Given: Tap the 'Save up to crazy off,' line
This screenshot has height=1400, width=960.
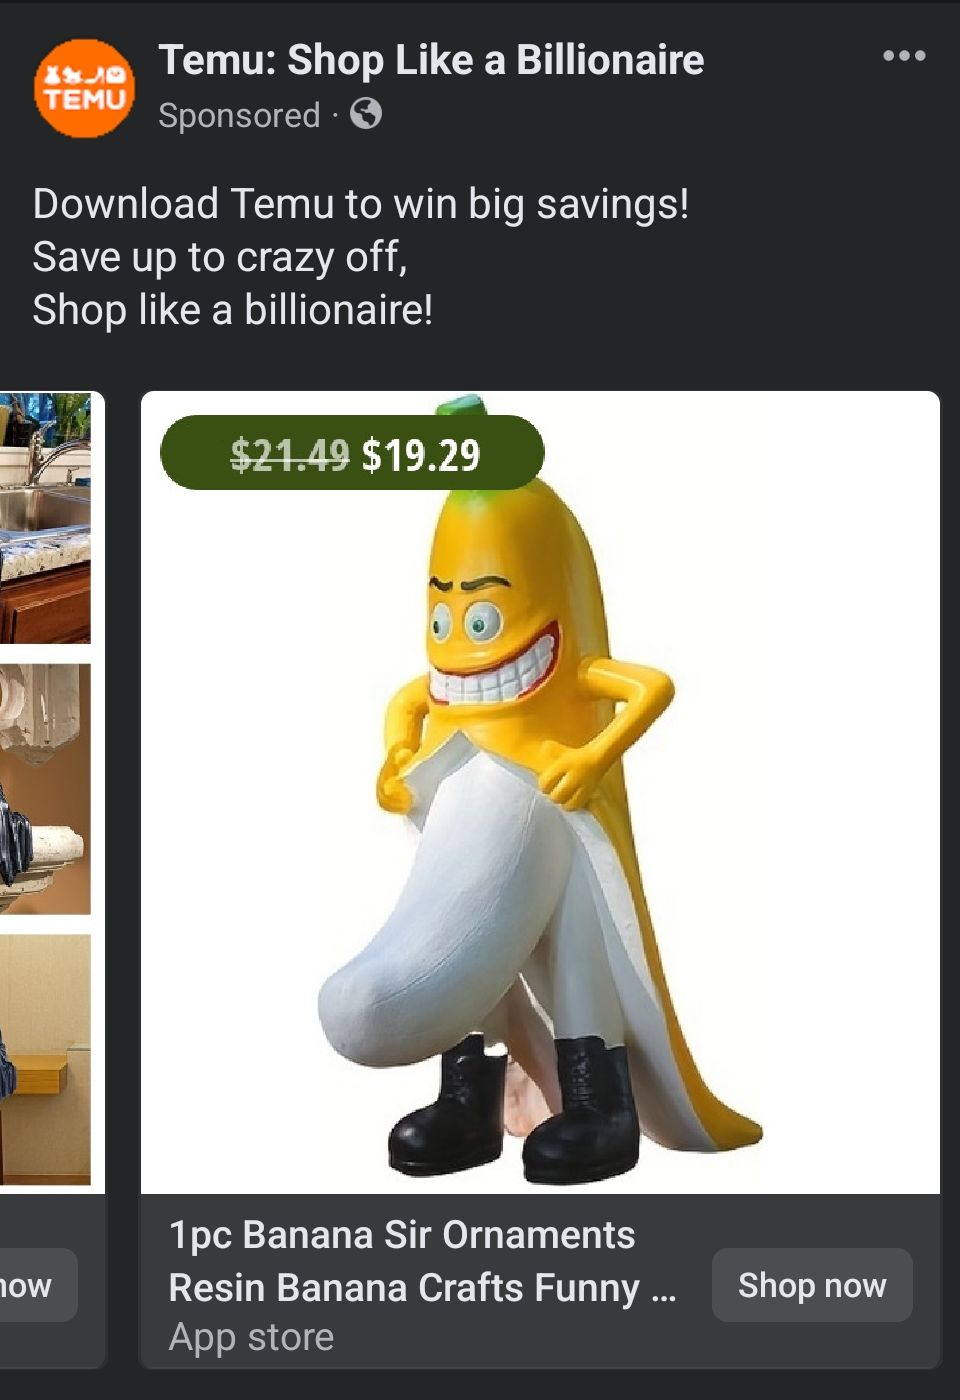Looking at the screenshot, I should [220, 257].
